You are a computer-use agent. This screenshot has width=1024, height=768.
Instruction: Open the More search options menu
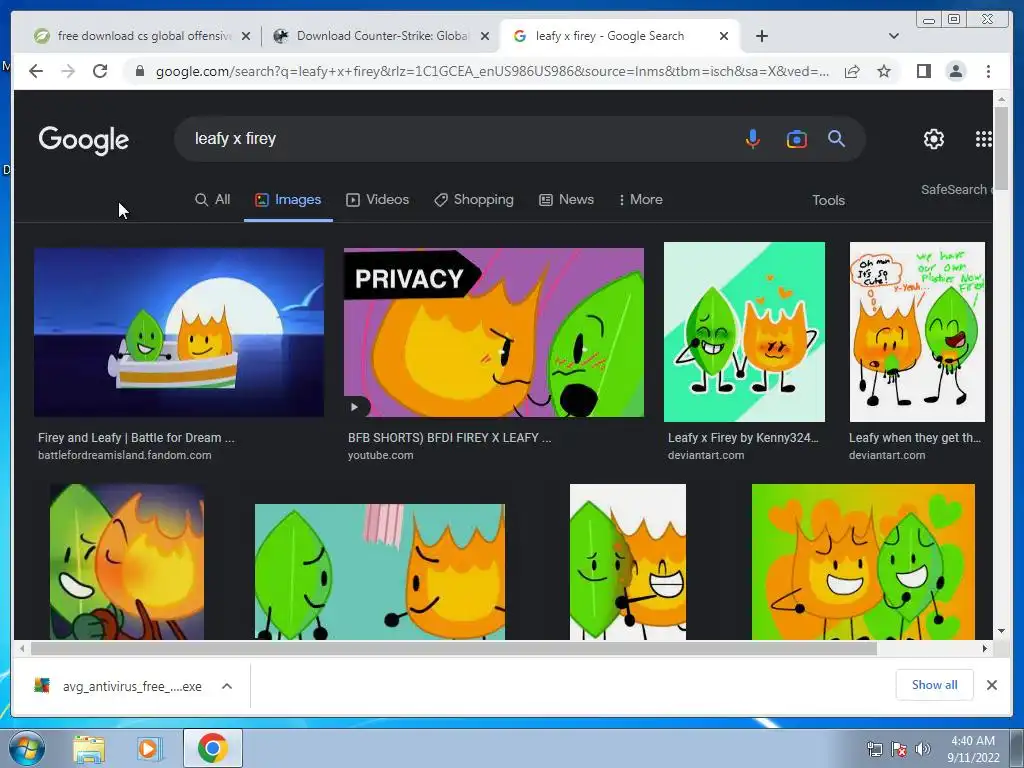point(640,200)
